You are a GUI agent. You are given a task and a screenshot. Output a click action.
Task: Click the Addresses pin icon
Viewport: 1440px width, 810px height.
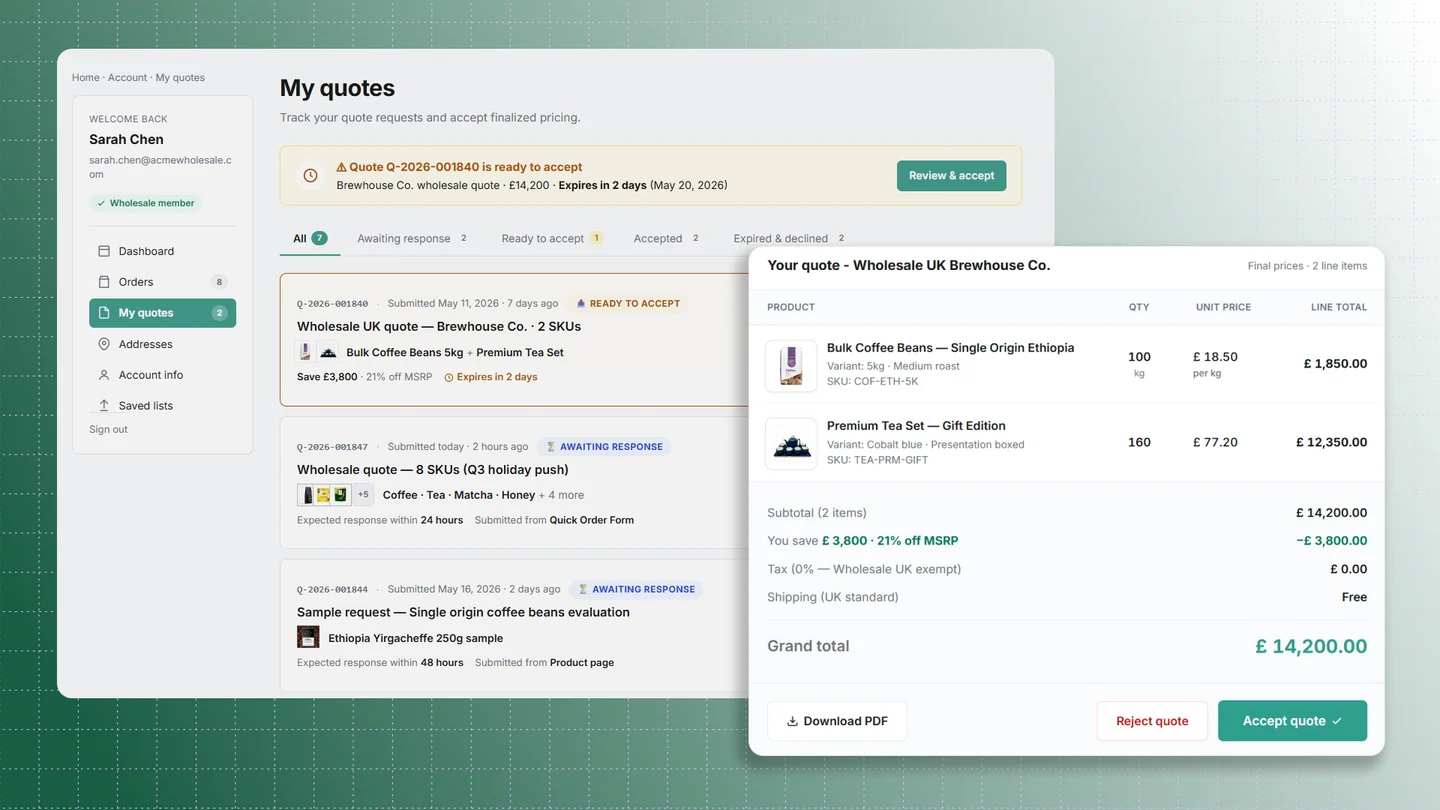click(104, 344)
